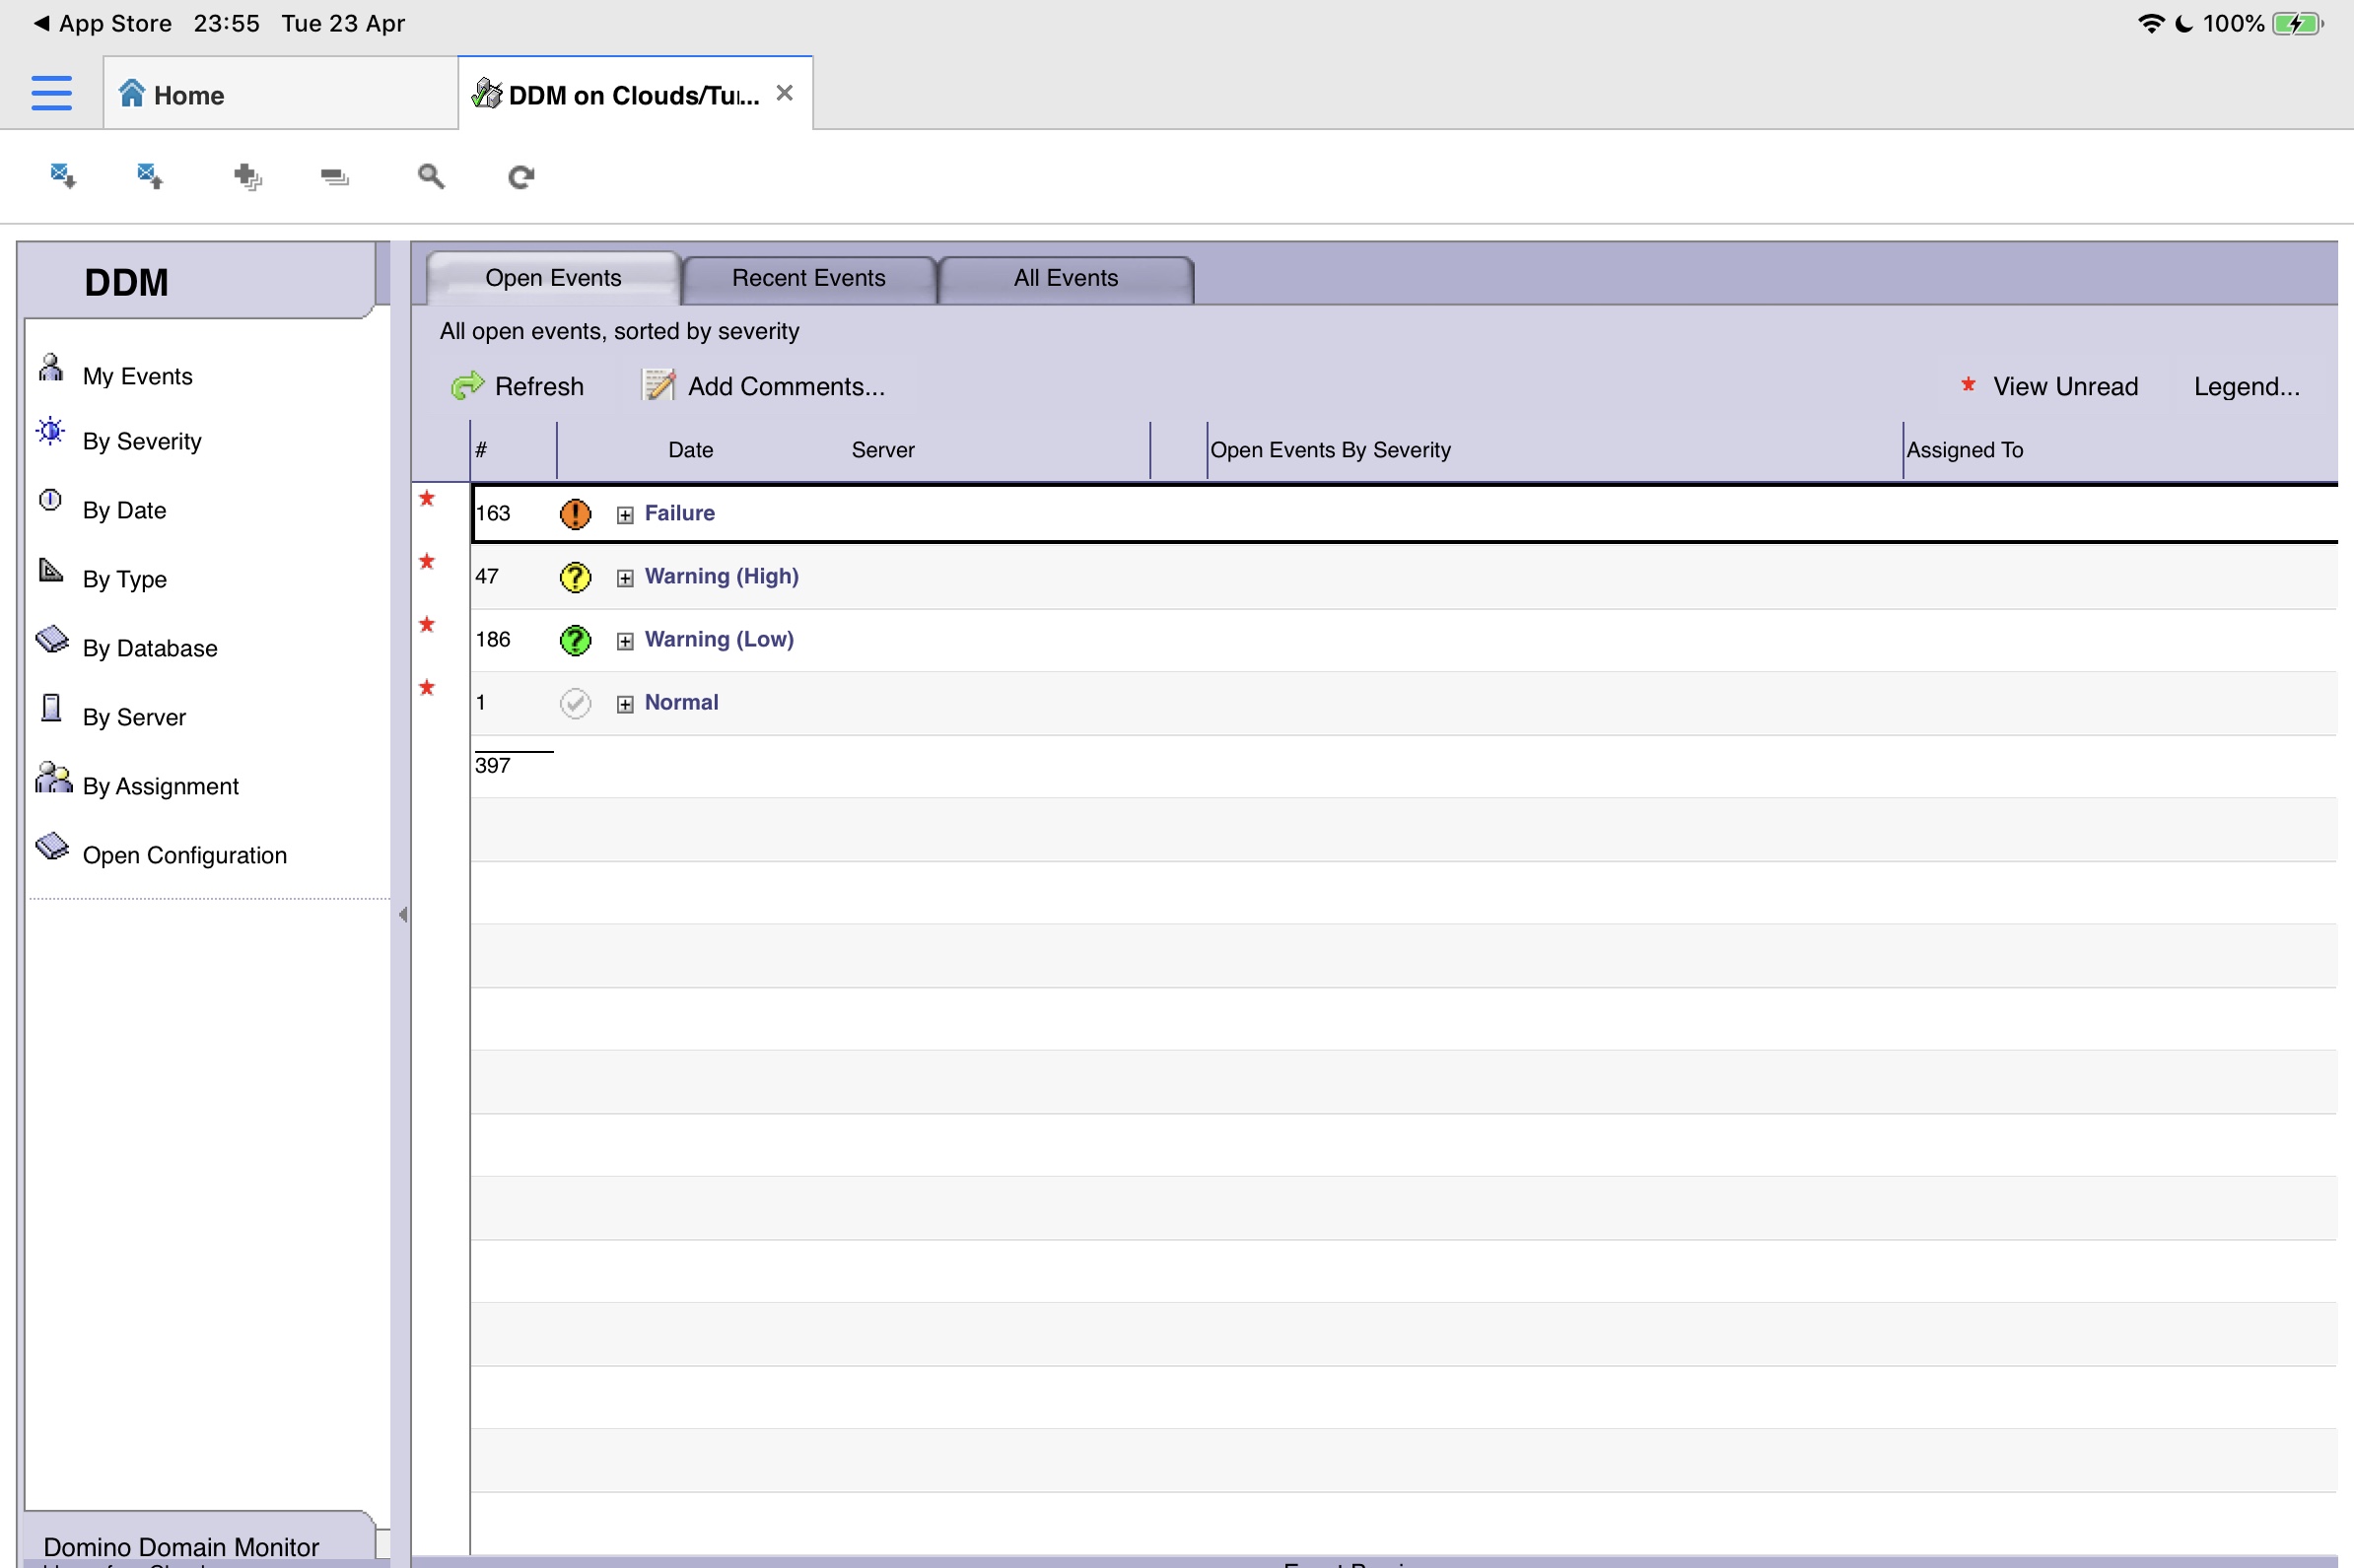The width and height of the screenshot is (2354, 1568).
Task: Click the Collapse All toolbar icon
Action: (334, 177)
